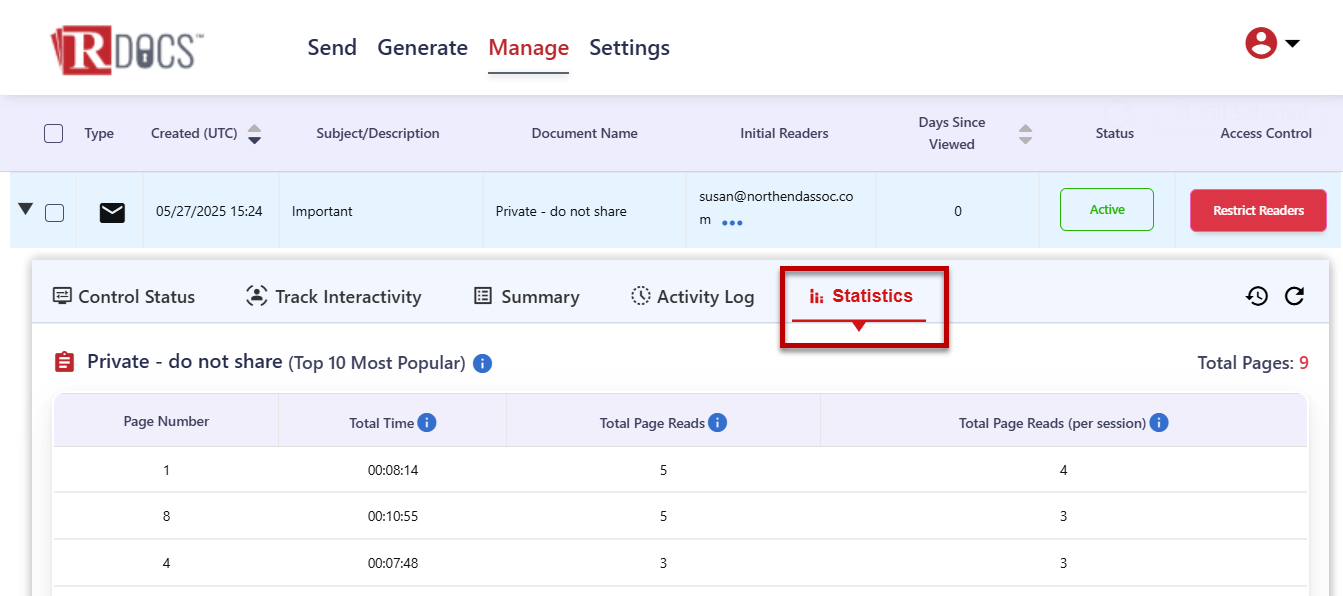
Task: Click the Restrict Readers button
Action: coord(1258,211)
